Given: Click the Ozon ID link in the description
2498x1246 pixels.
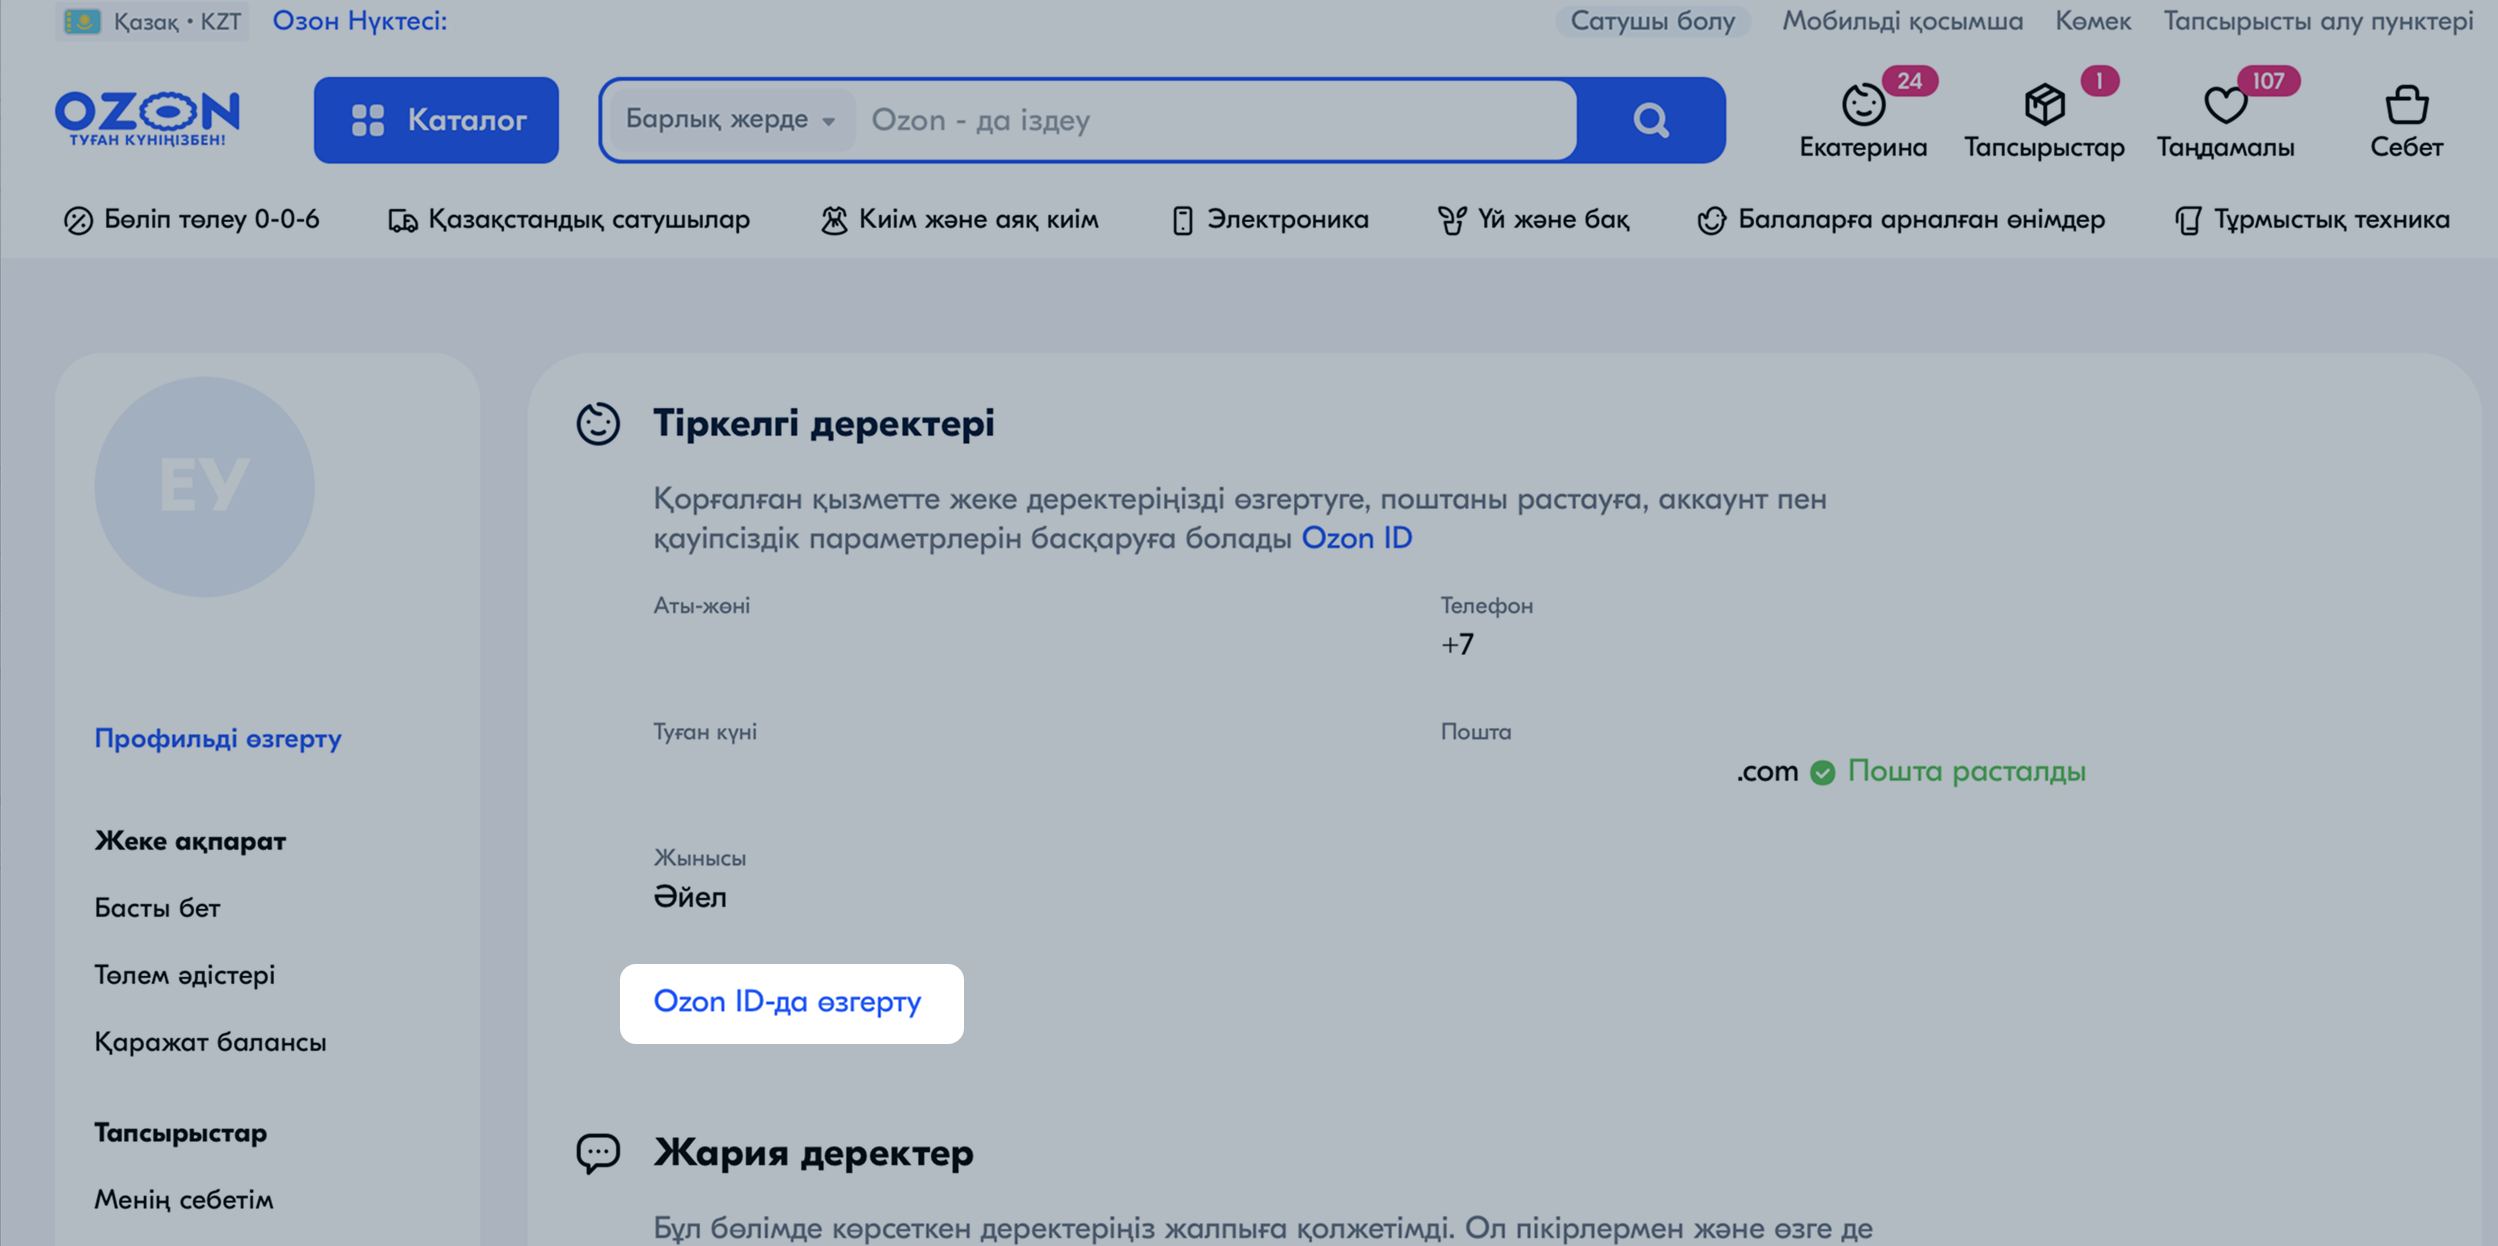Looking at the screenshot, I should coord(1356,538).
